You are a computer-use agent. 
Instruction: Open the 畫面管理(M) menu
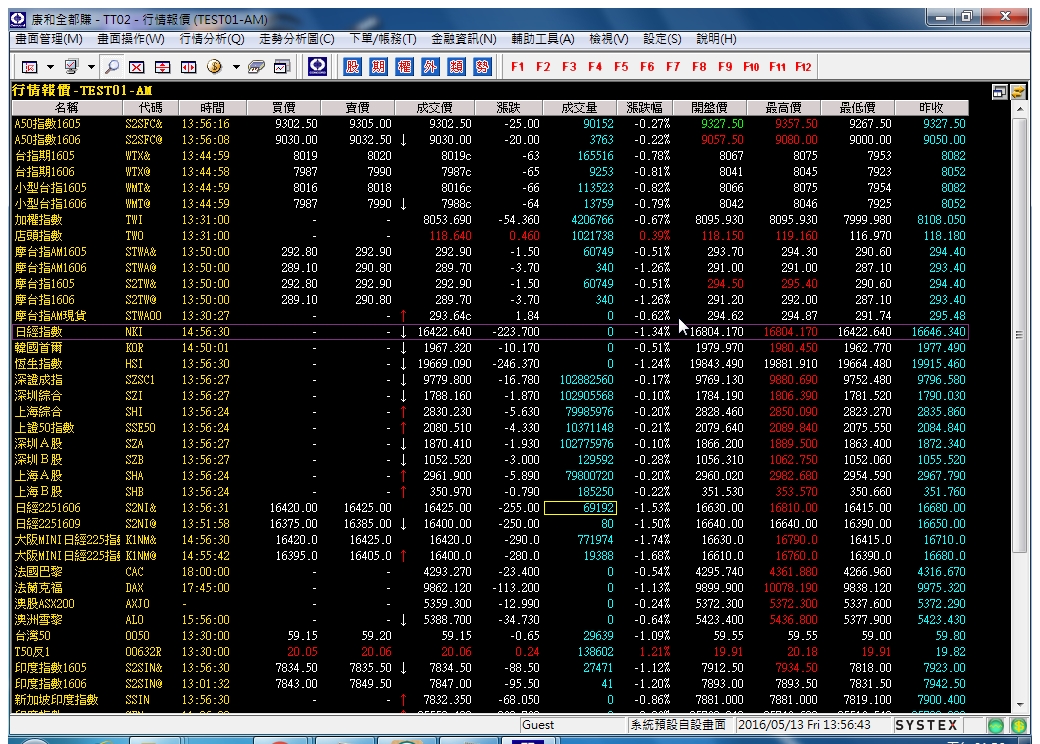49,39
